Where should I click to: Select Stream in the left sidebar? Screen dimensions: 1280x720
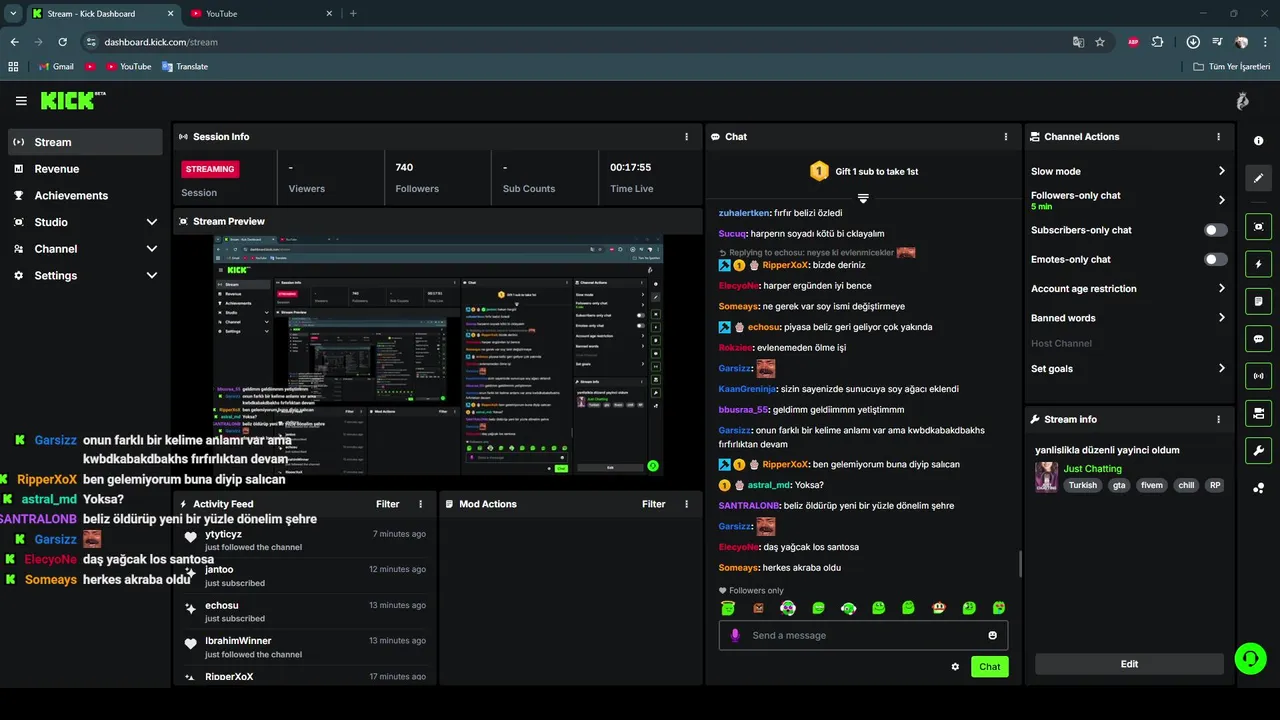84,142
